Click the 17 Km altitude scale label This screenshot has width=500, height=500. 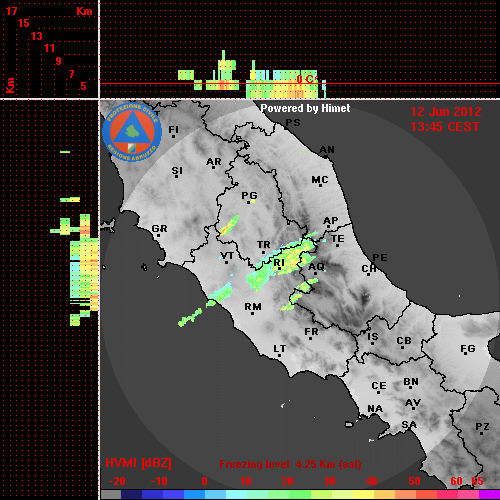tap(11, 11)
